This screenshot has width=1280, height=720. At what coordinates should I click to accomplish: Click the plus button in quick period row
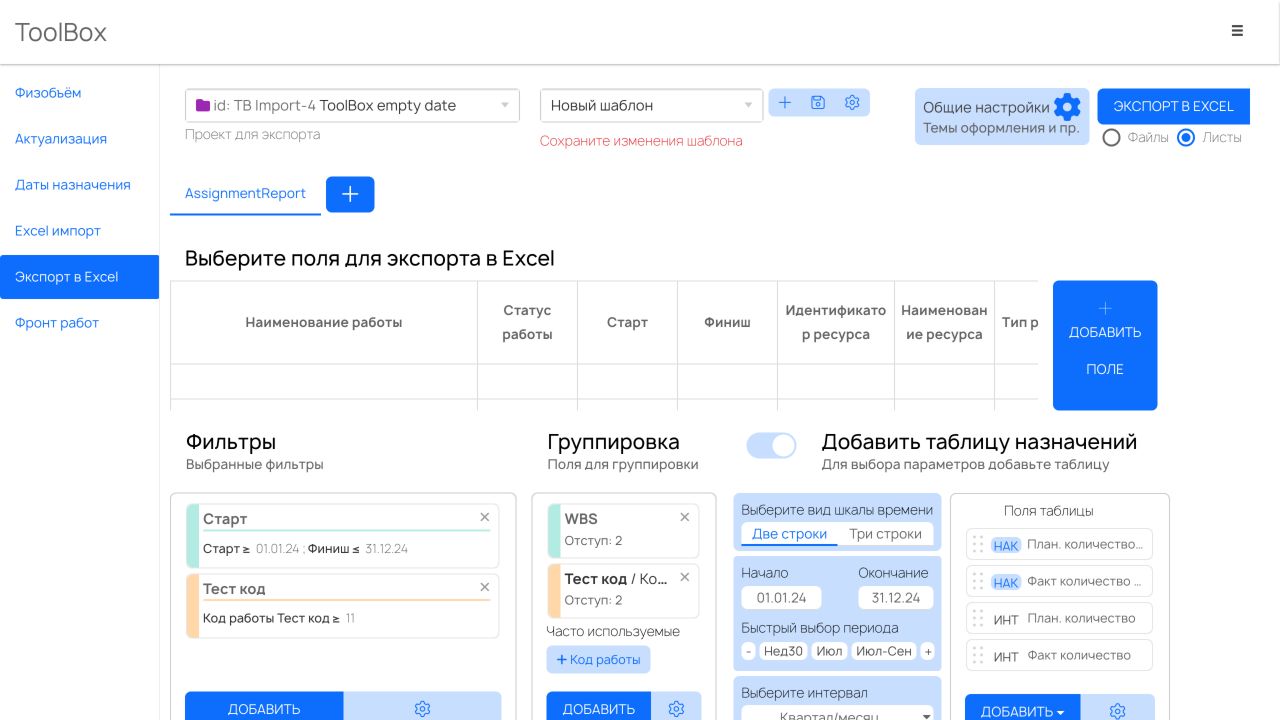[927, 651]
